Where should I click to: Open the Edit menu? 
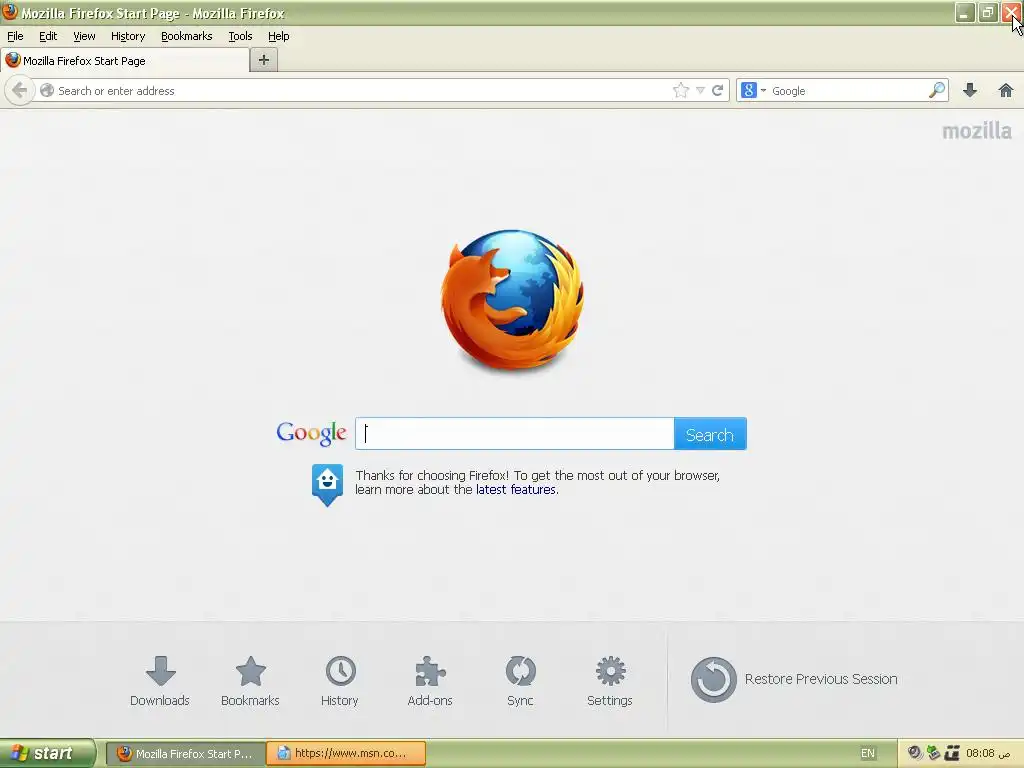[x=48, y=36]
